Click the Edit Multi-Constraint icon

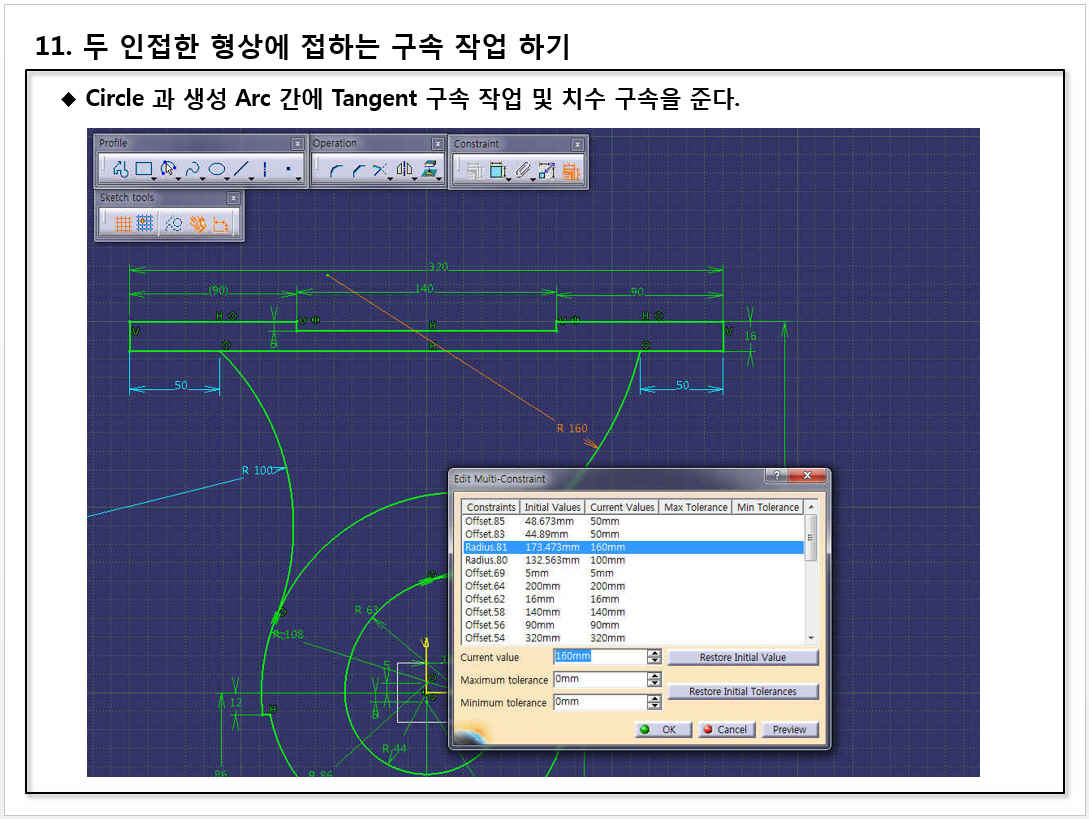[571, 171]
